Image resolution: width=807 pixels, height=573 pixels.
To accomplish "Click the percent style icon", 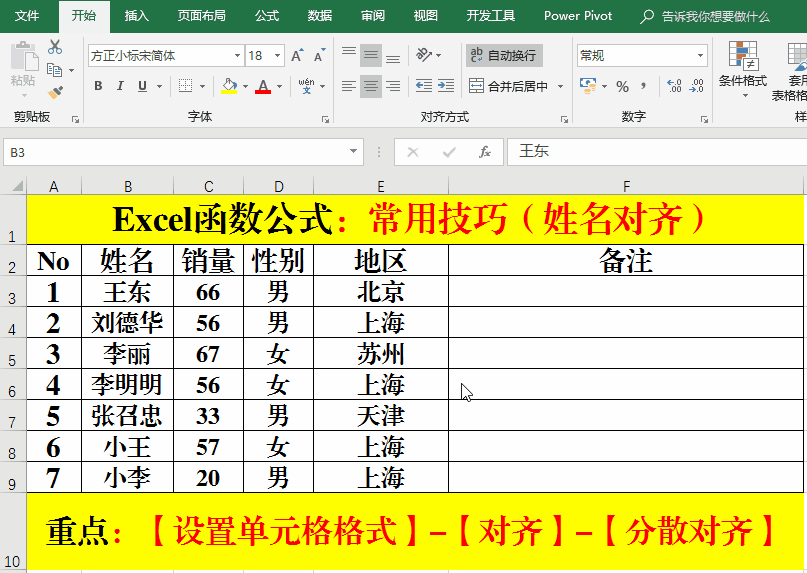I will 622,86.
